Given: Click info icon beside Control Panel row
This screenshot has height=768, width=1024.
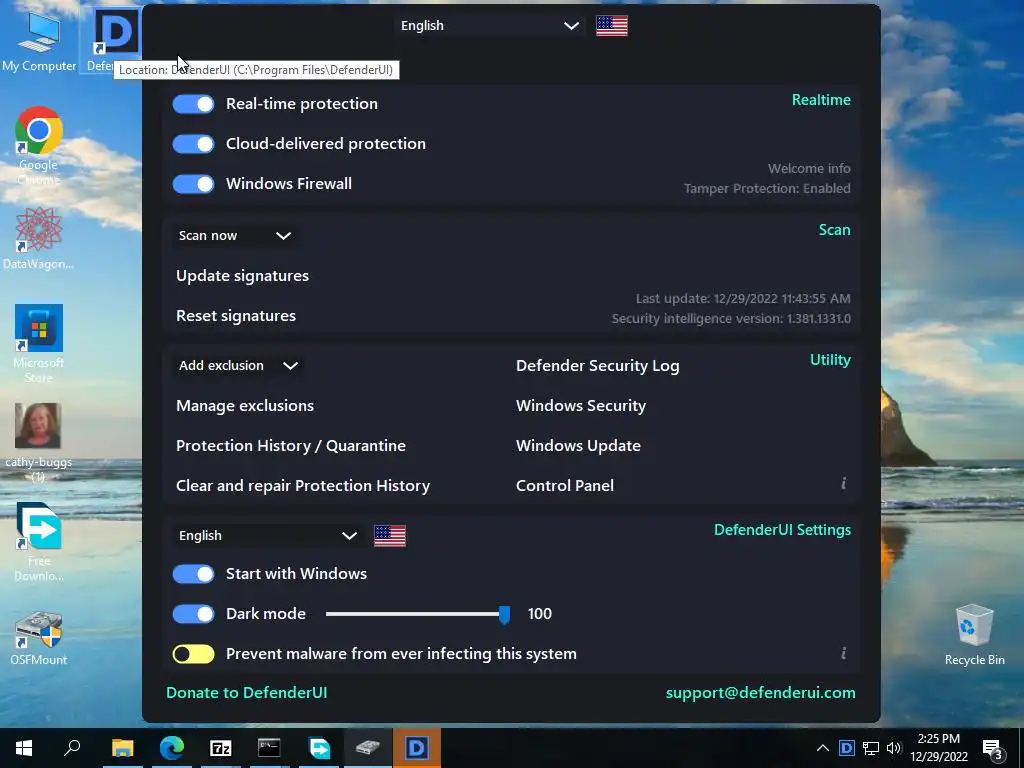Looking at the screenshot, I should coord(844,483).
